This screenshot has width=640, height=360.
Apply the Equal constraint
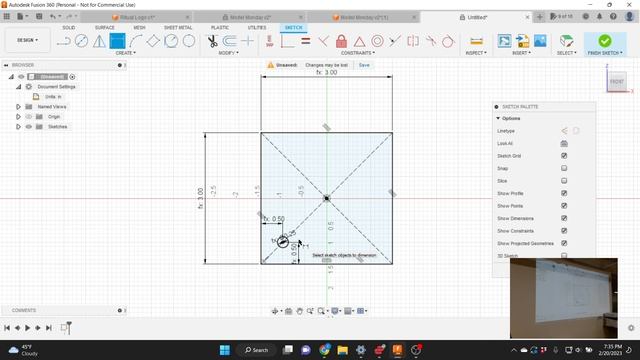[x=306, y=41]
